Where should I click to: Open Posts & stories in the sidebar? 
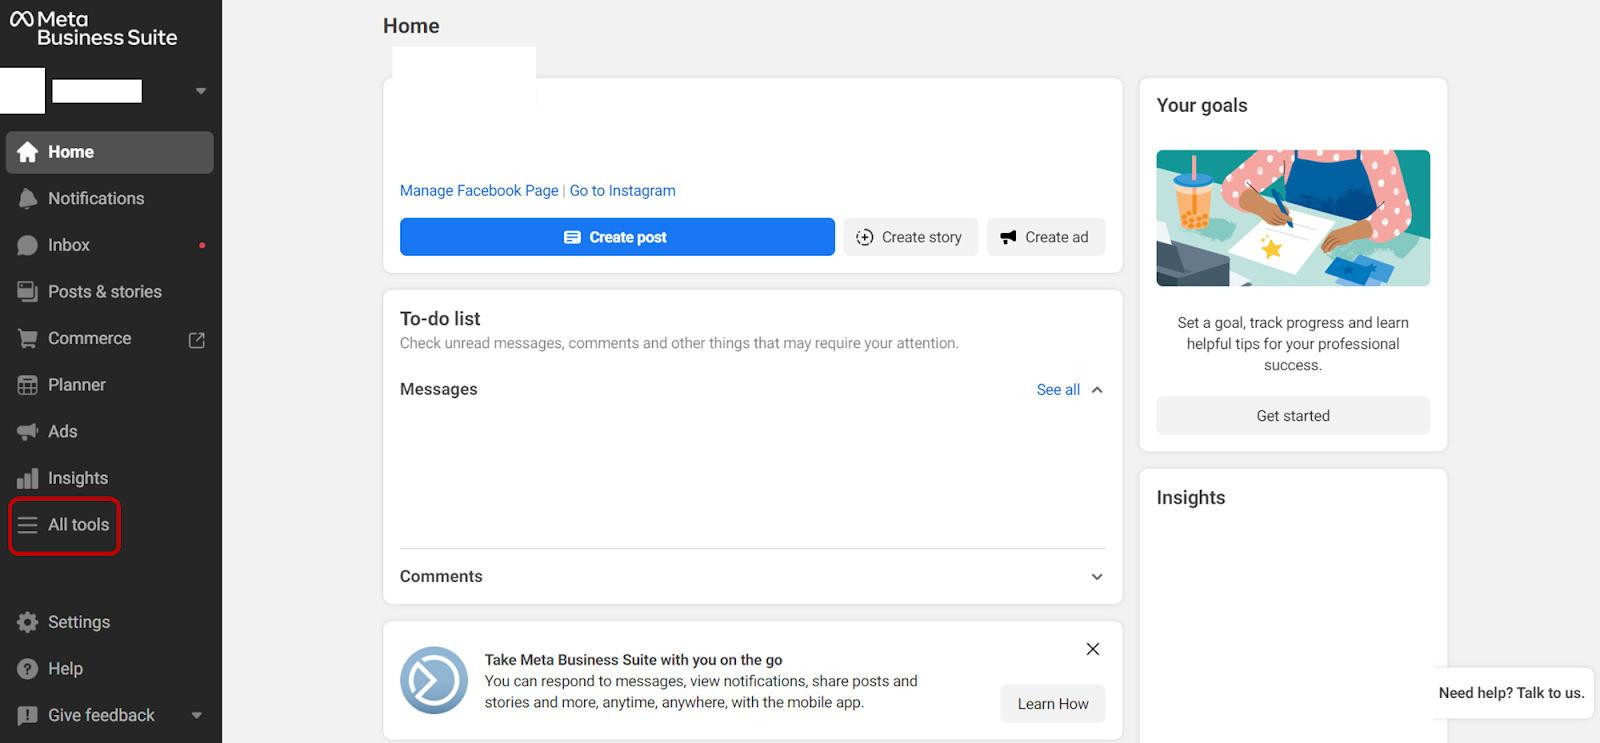(x=110, y=292)
